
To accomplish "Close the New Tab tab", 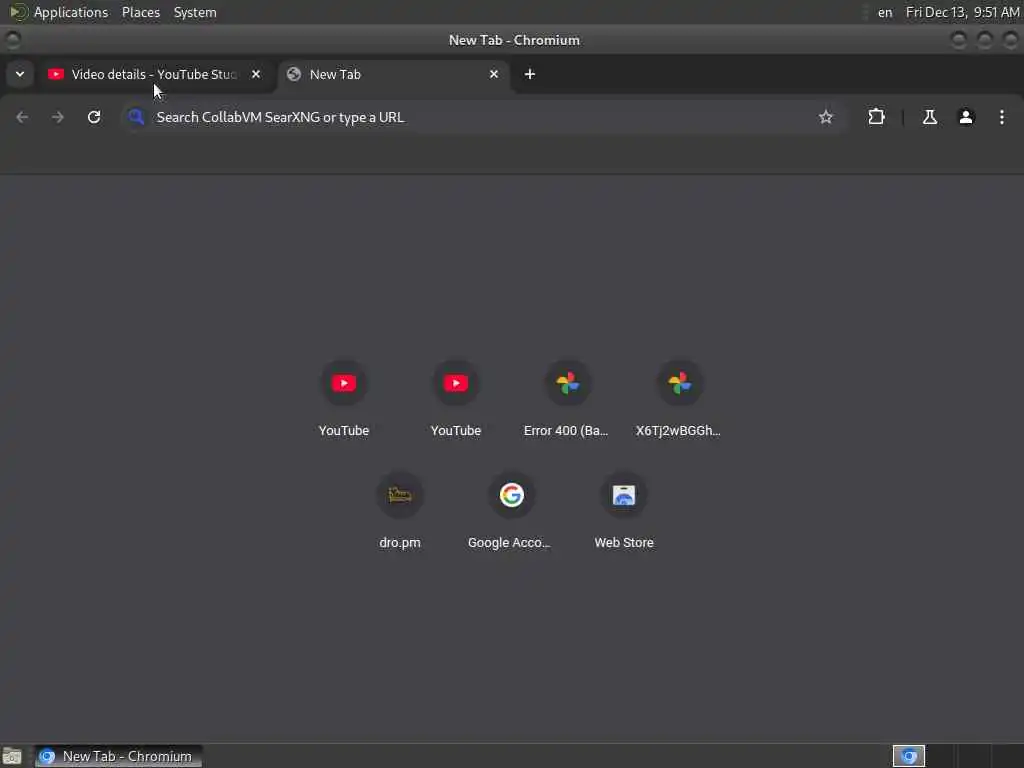I will [x=494, y=74].
